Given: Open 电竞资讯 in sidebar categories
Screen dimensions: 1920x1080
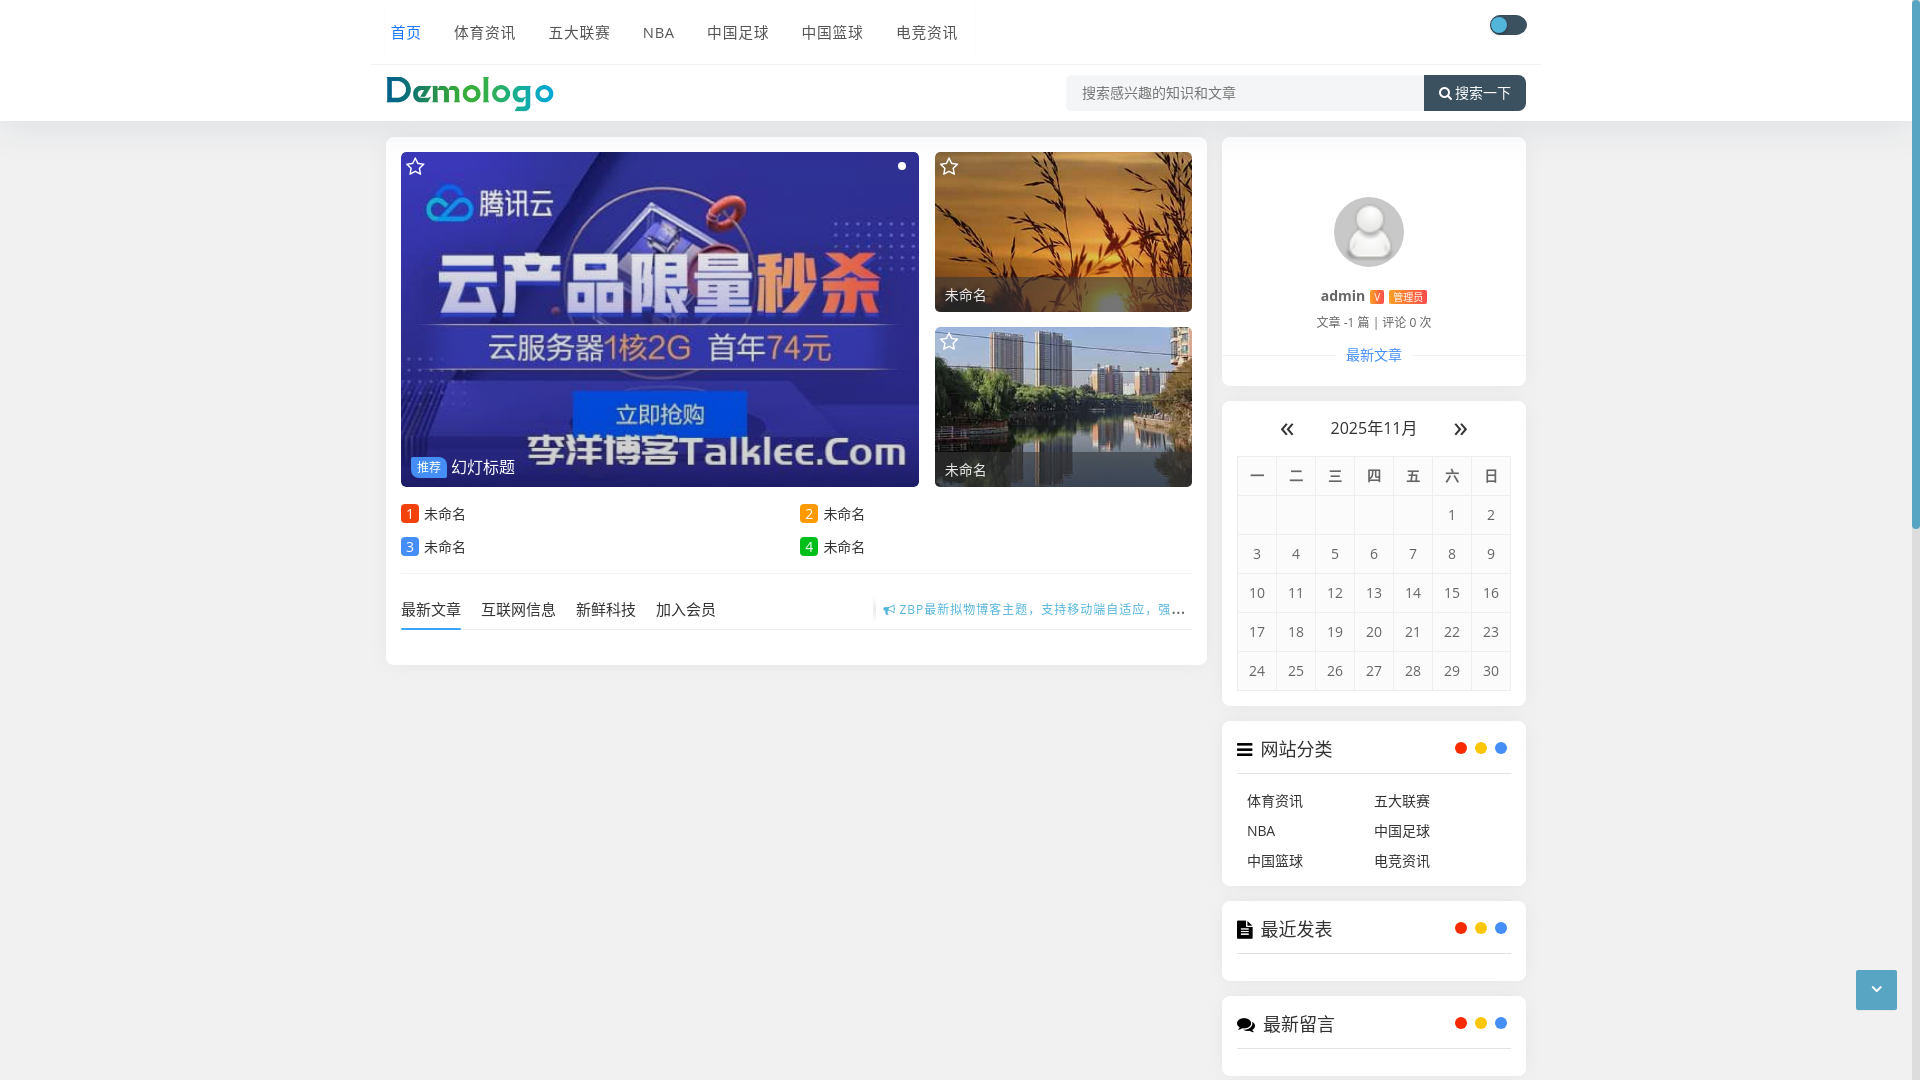Looking at the screenshot, I should [1402, 861].
